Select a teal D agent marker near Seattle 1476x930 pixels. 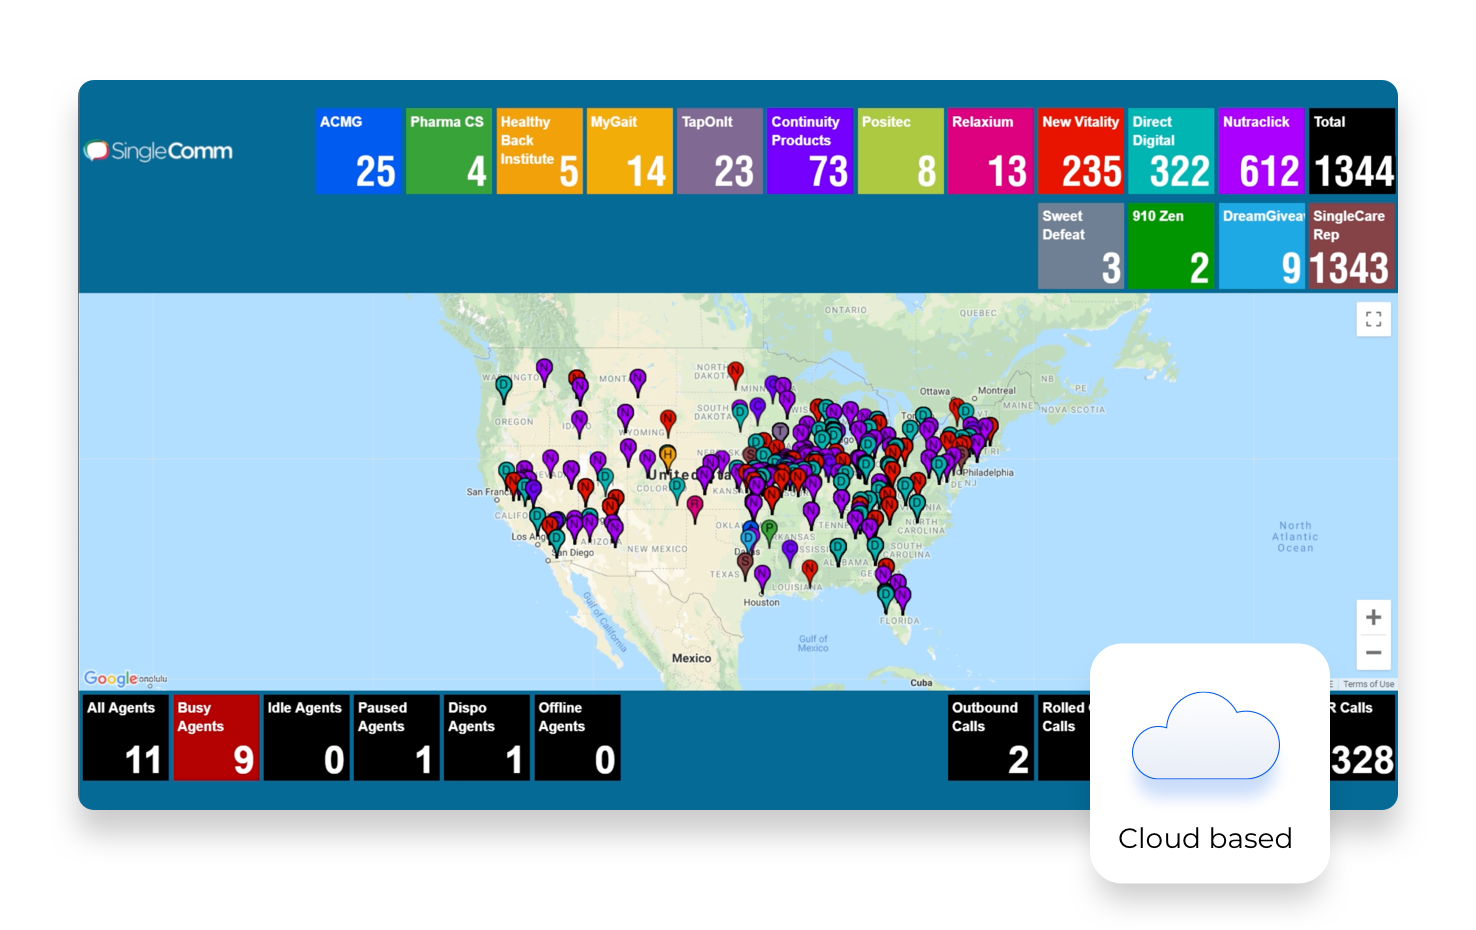coord(503,385)
